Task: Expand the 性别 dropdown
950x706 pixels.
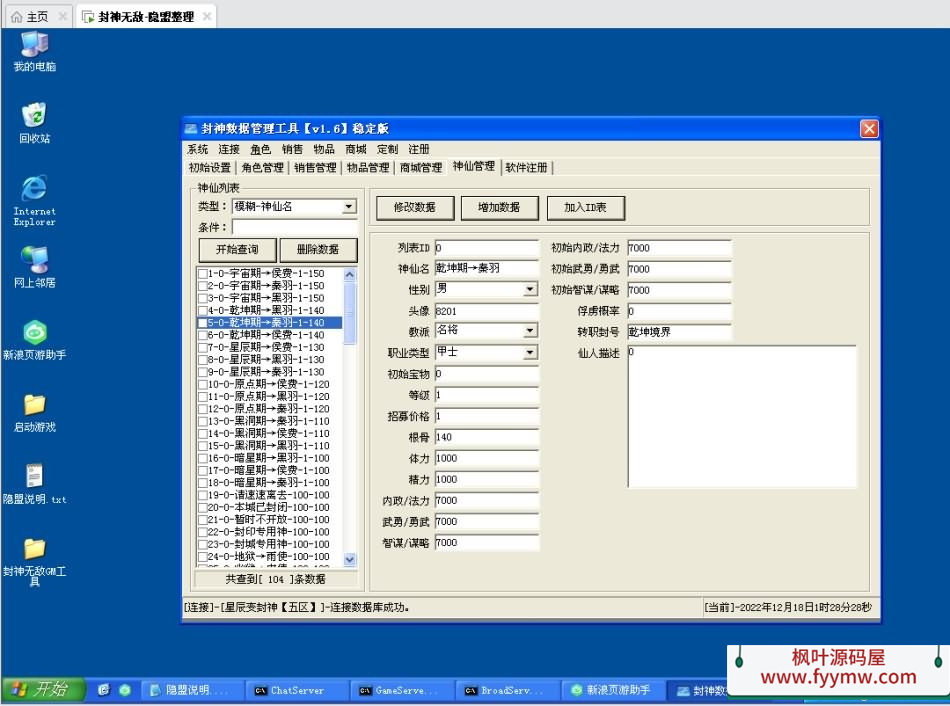Action: 531,289
